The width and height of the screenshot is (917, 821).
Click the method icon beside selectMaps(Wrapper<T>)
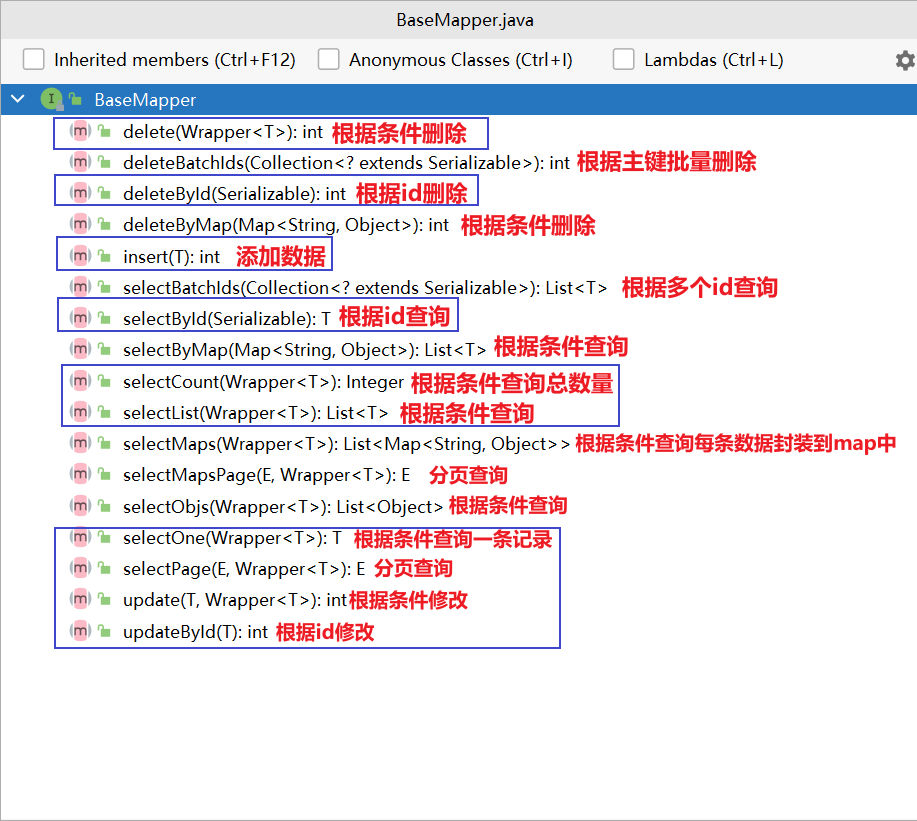[80, 443]
